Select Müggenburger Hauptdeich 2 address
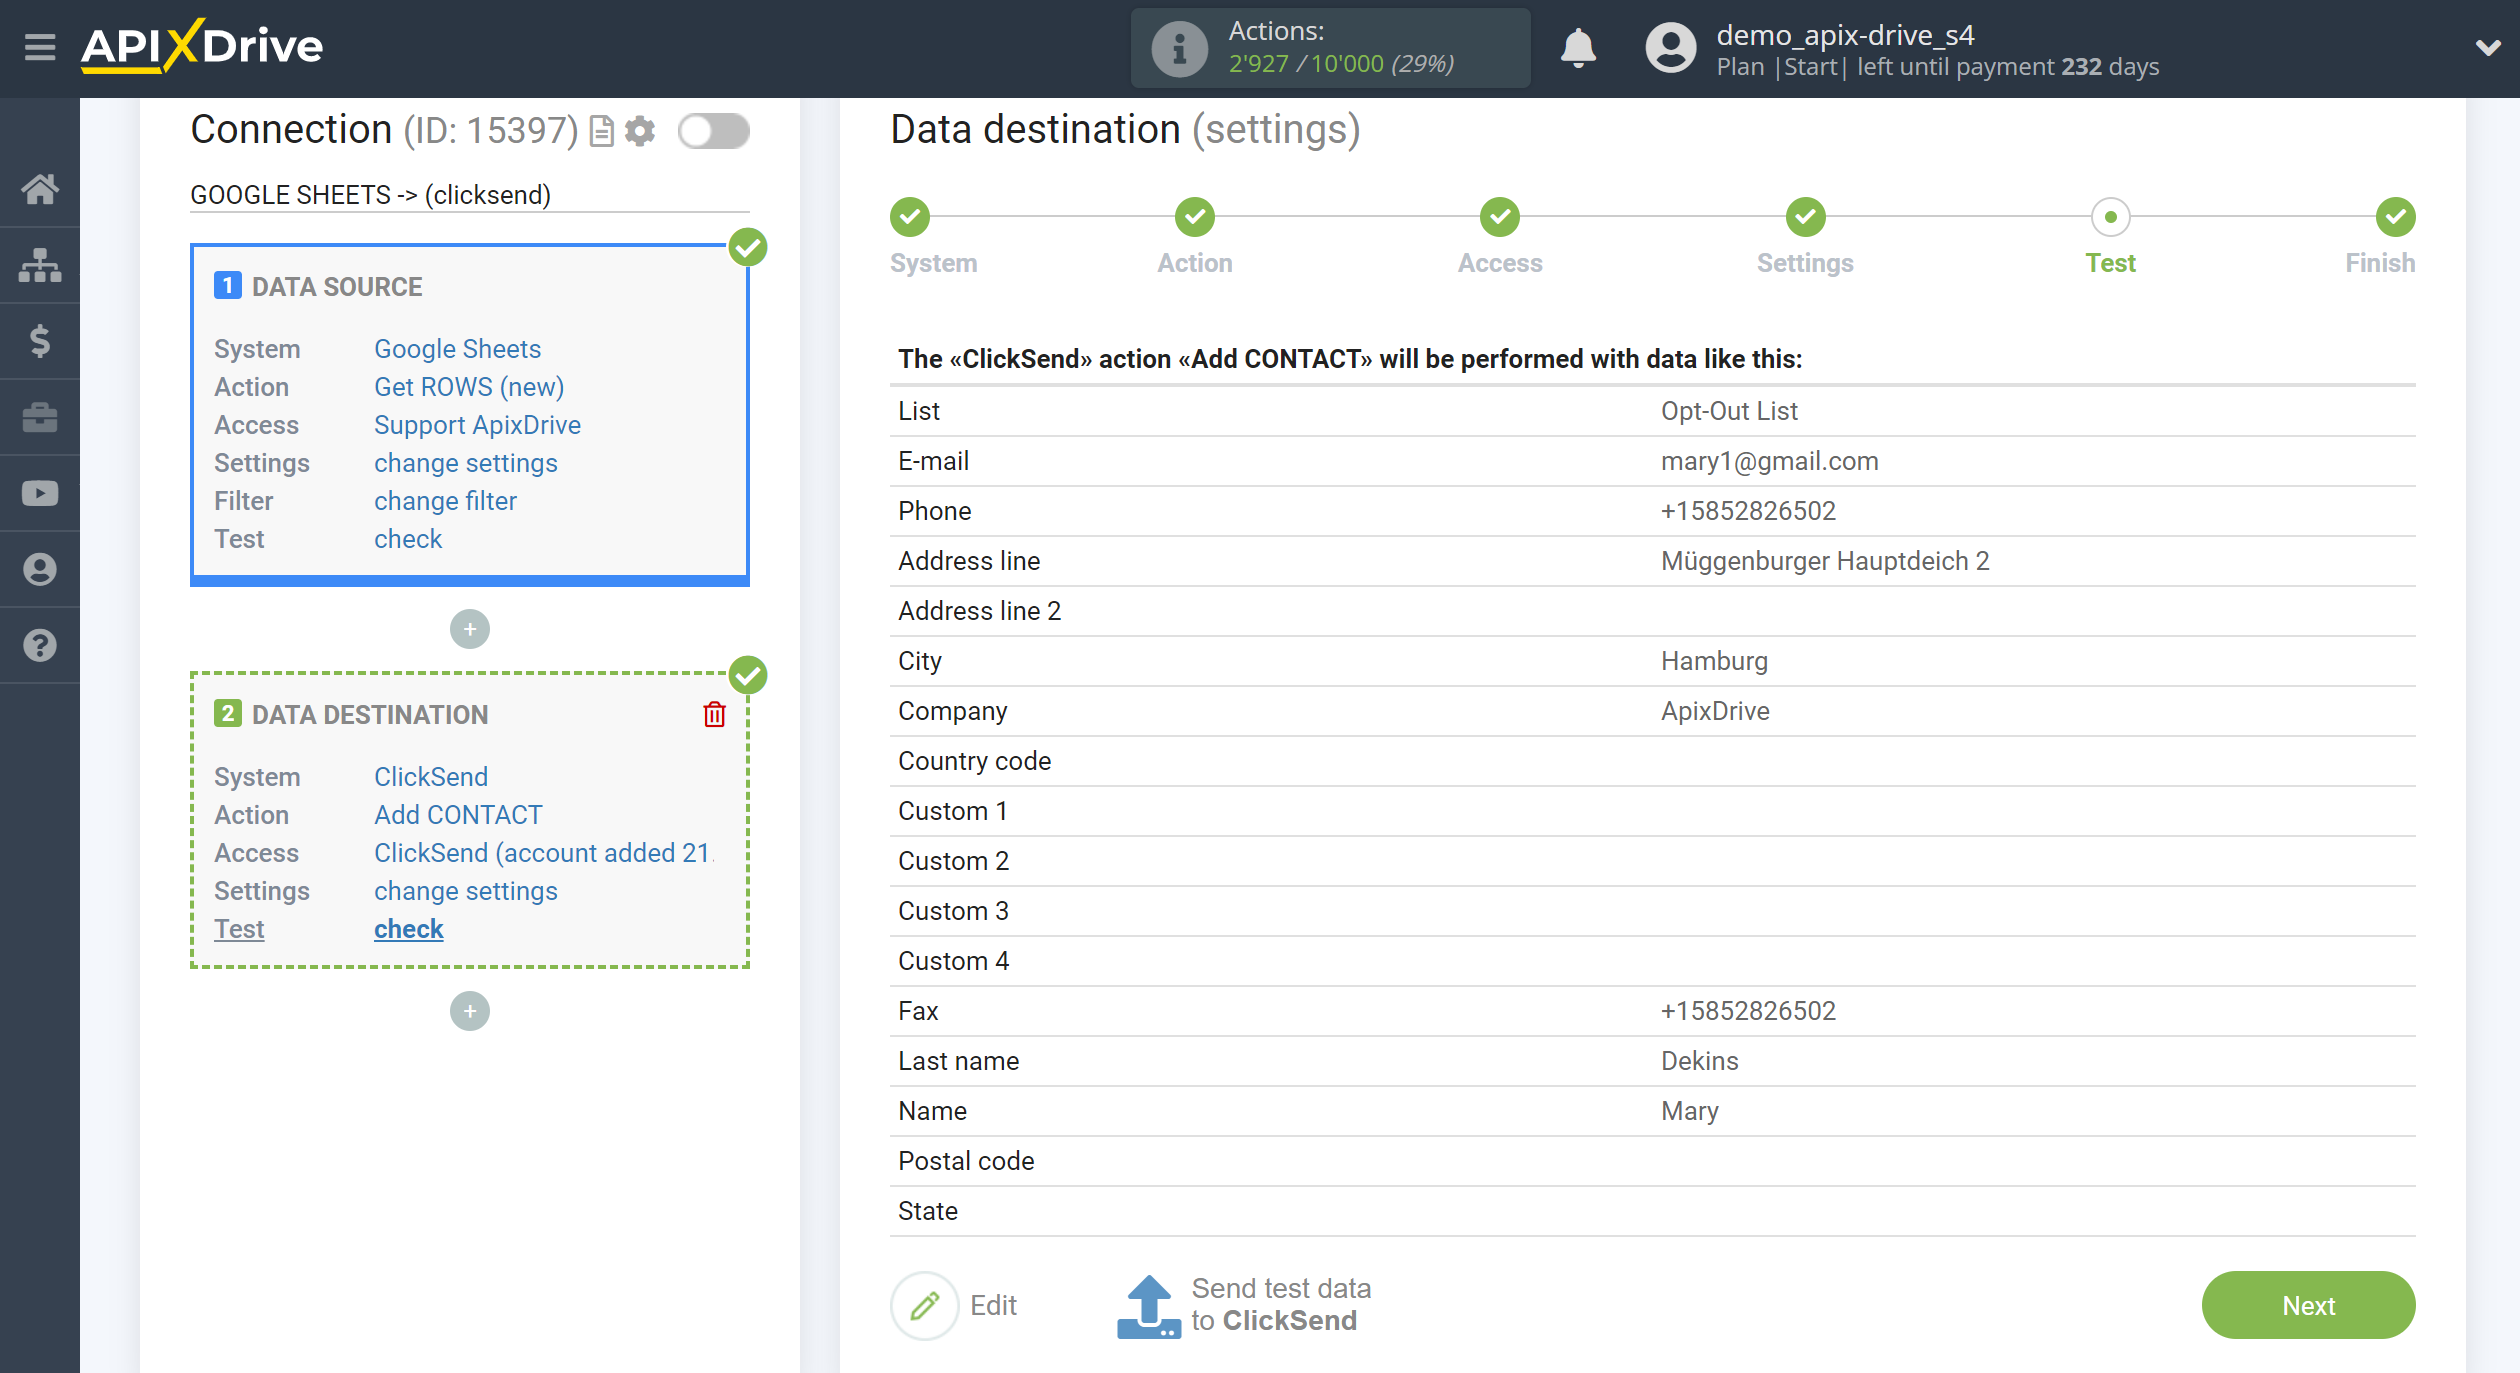This screenshot has height=1373, width=2520. coord(1825,561)
